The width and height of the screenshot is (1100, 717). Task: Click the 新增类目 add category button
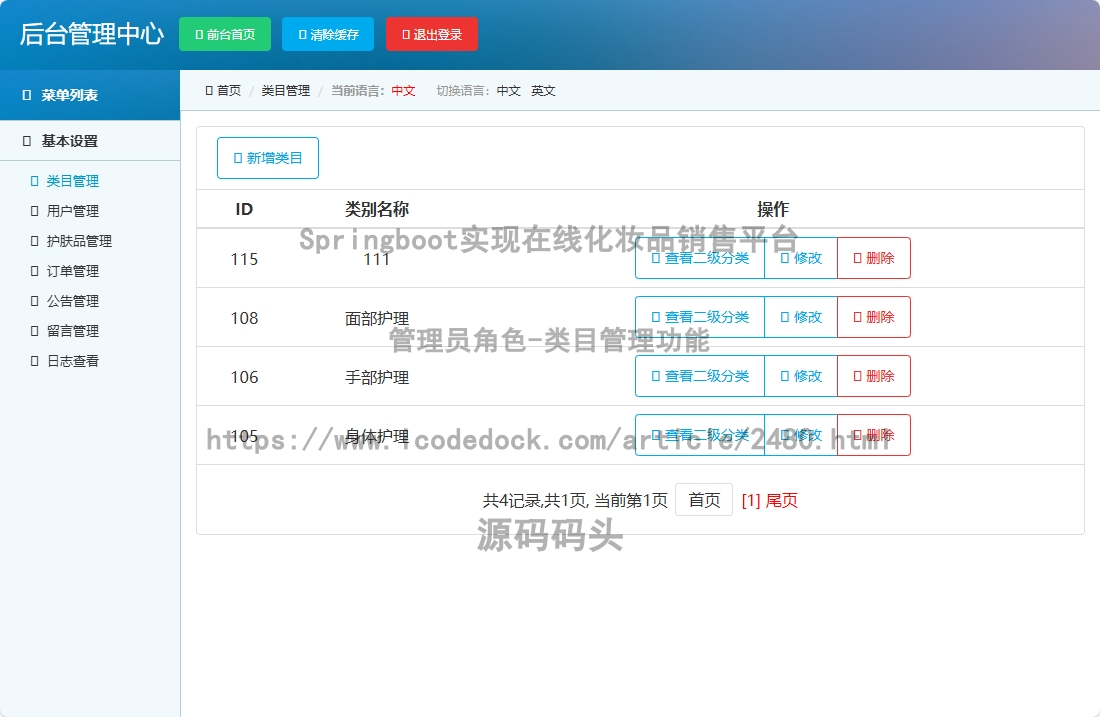(268, 158)
